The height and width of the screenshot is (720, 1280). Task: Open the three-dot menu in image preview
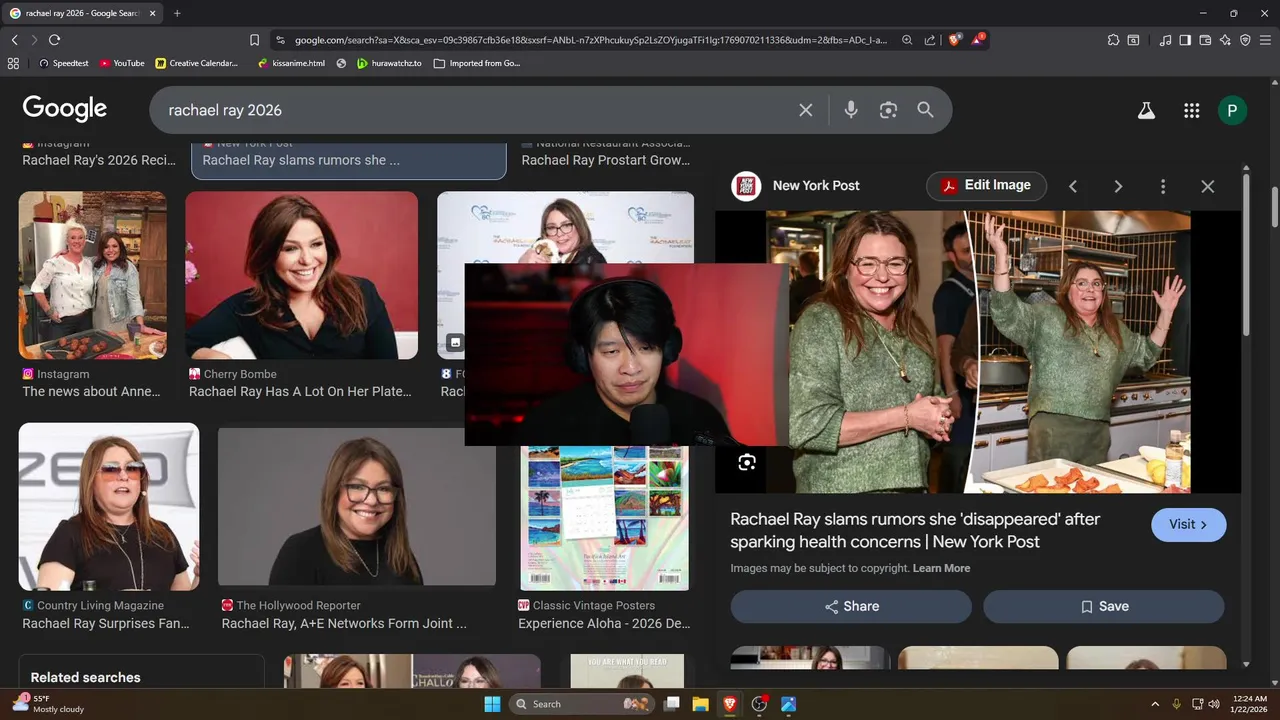point(1163,187)
